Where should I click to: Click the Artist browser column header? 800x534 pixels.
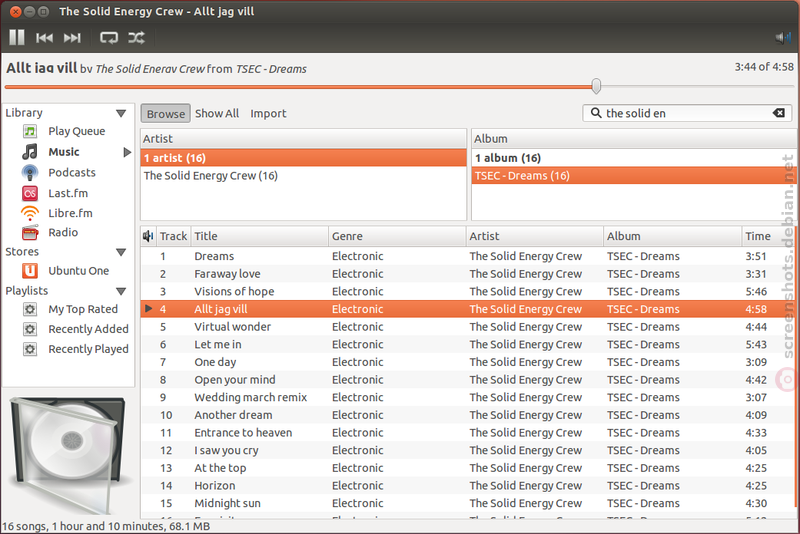click(304, 139)
